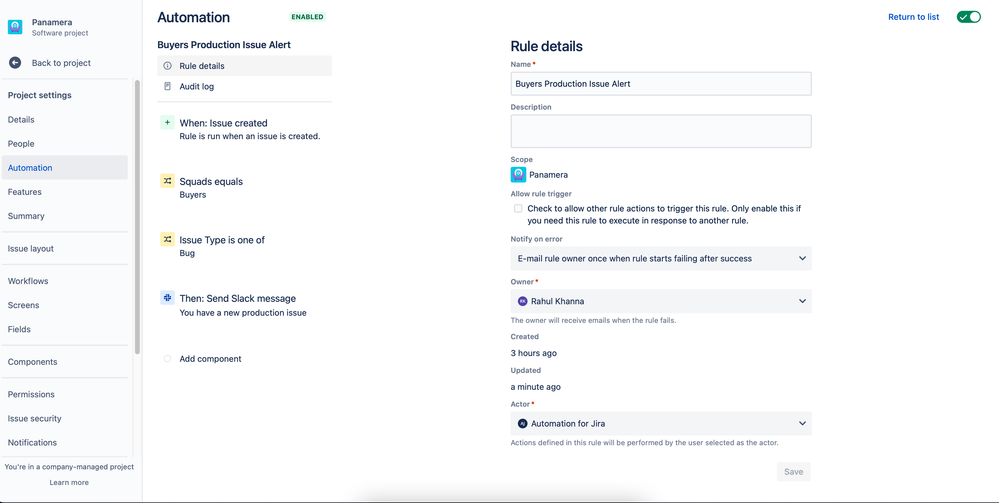Click the Issue Type condition icon
This screenshot has height=503, width=999.
pos(168,240)
